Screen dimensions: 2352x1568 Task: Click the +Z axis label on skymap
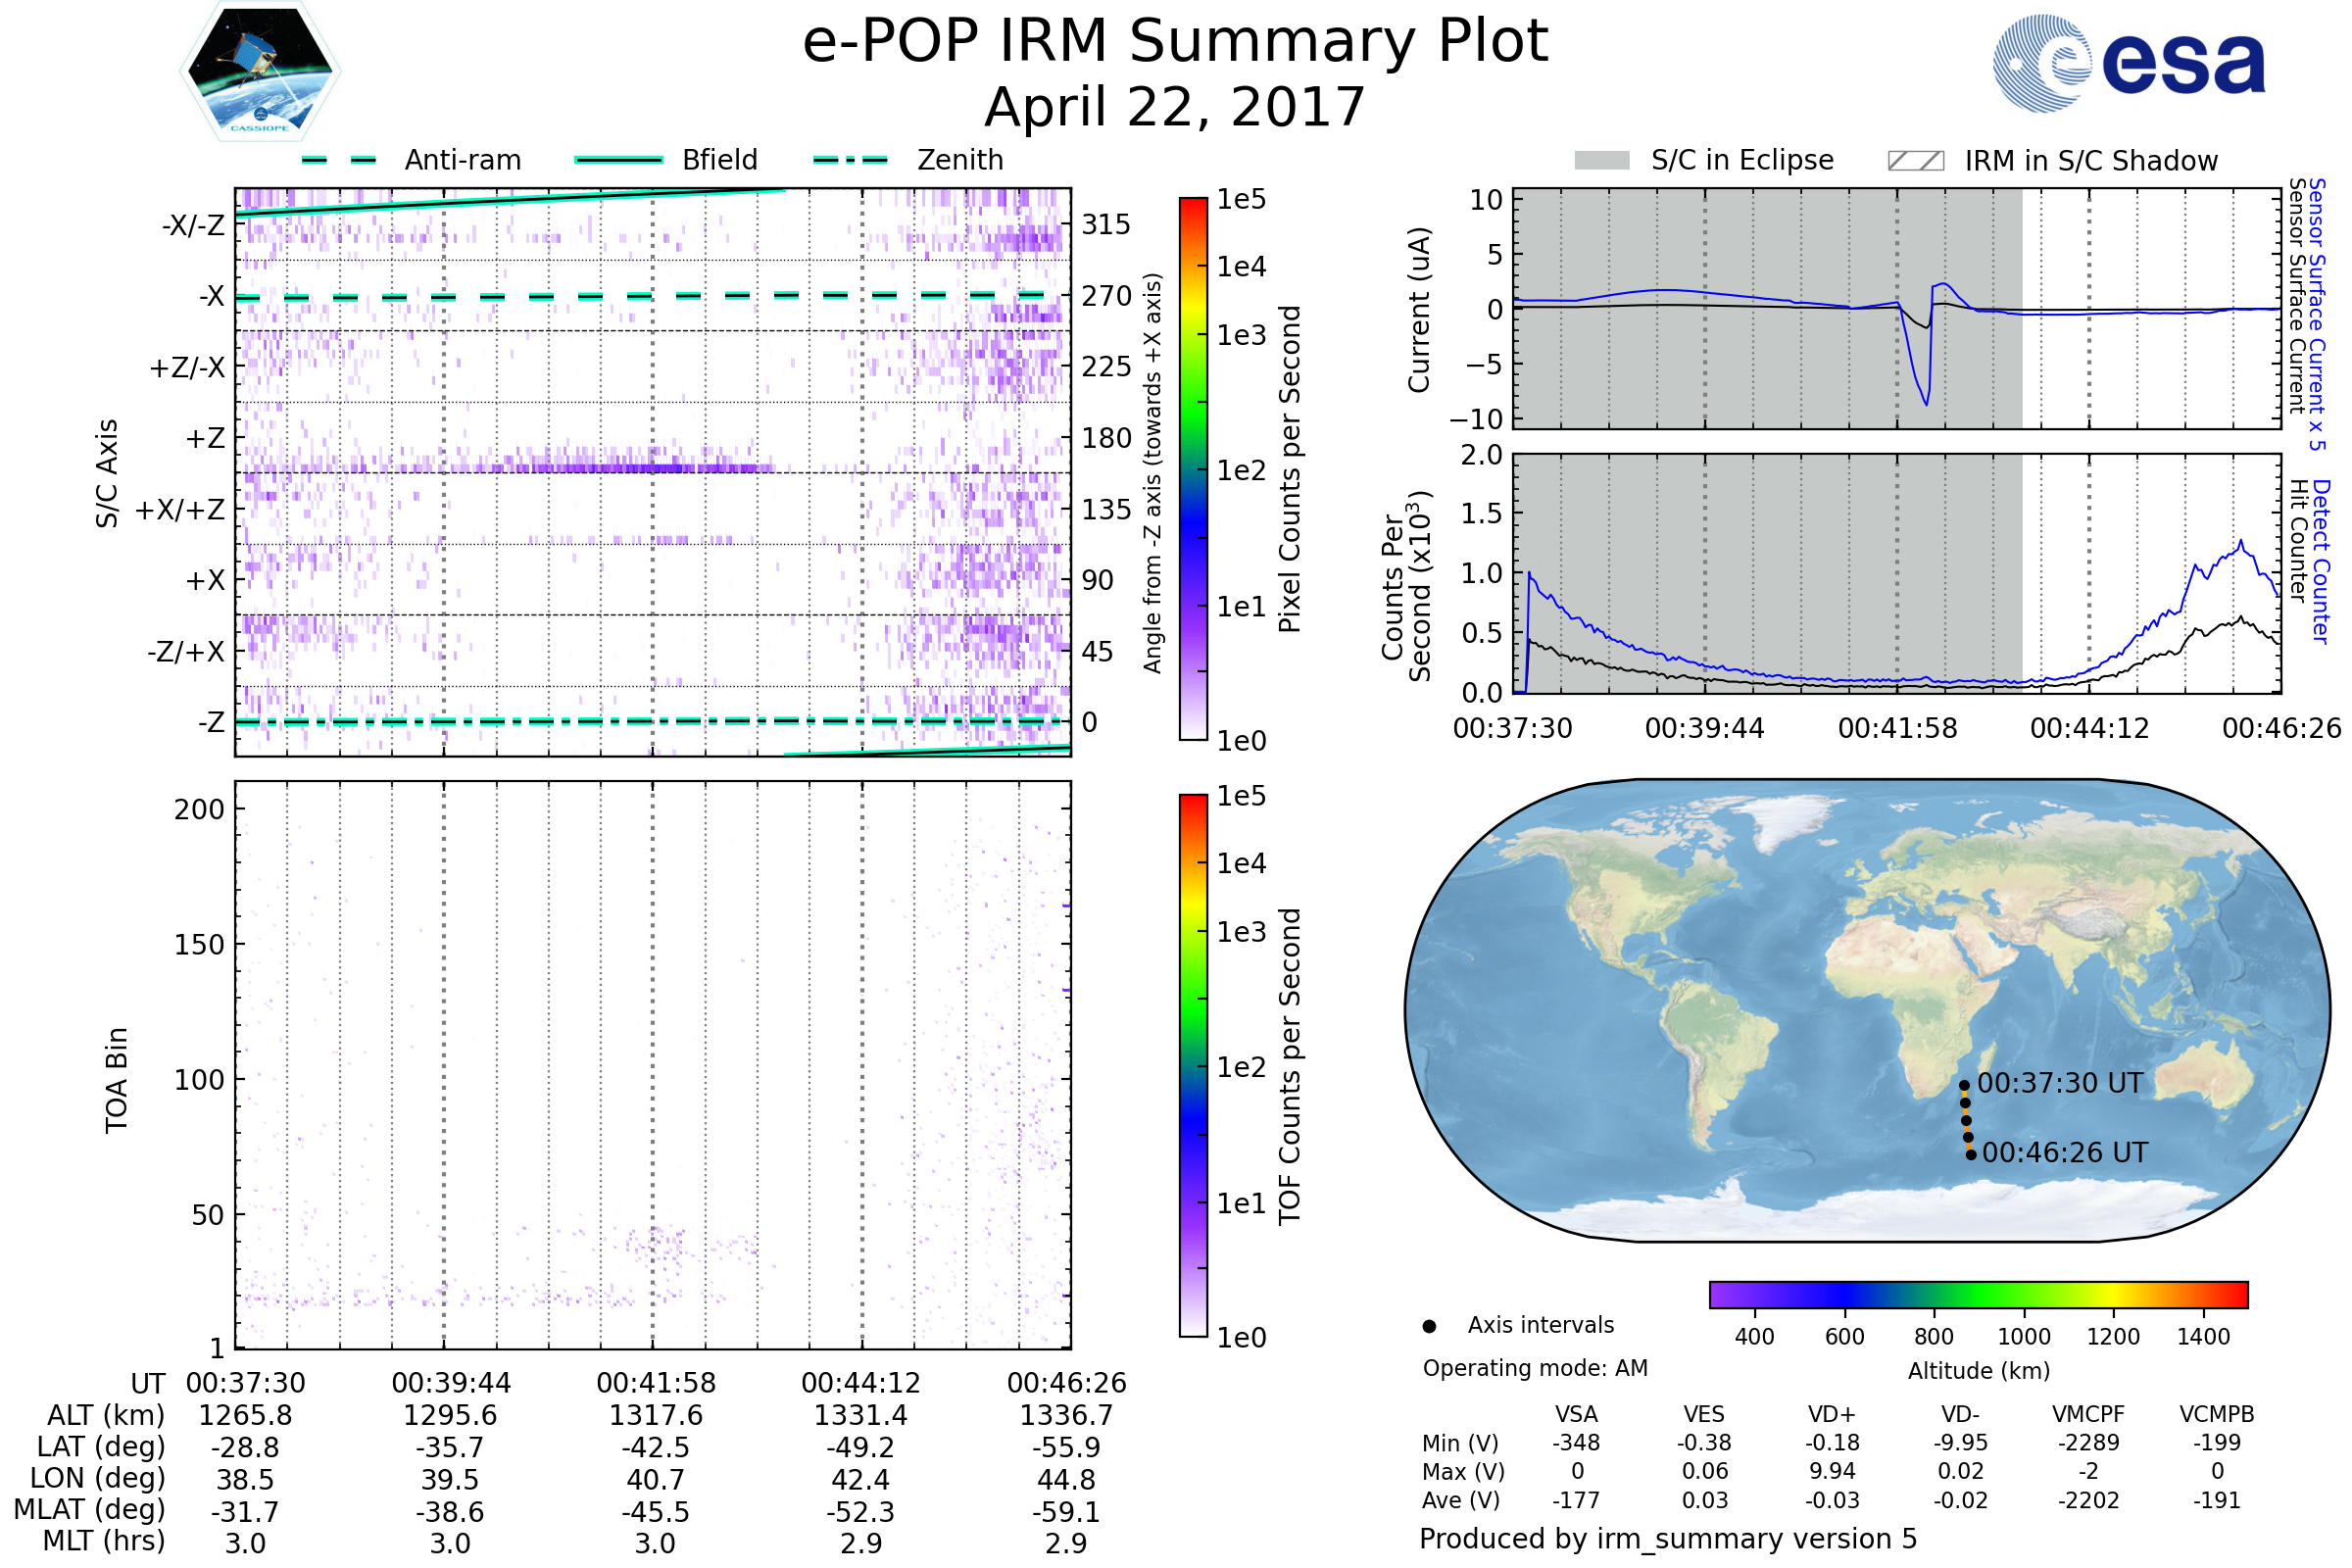(x=205, y=438)
